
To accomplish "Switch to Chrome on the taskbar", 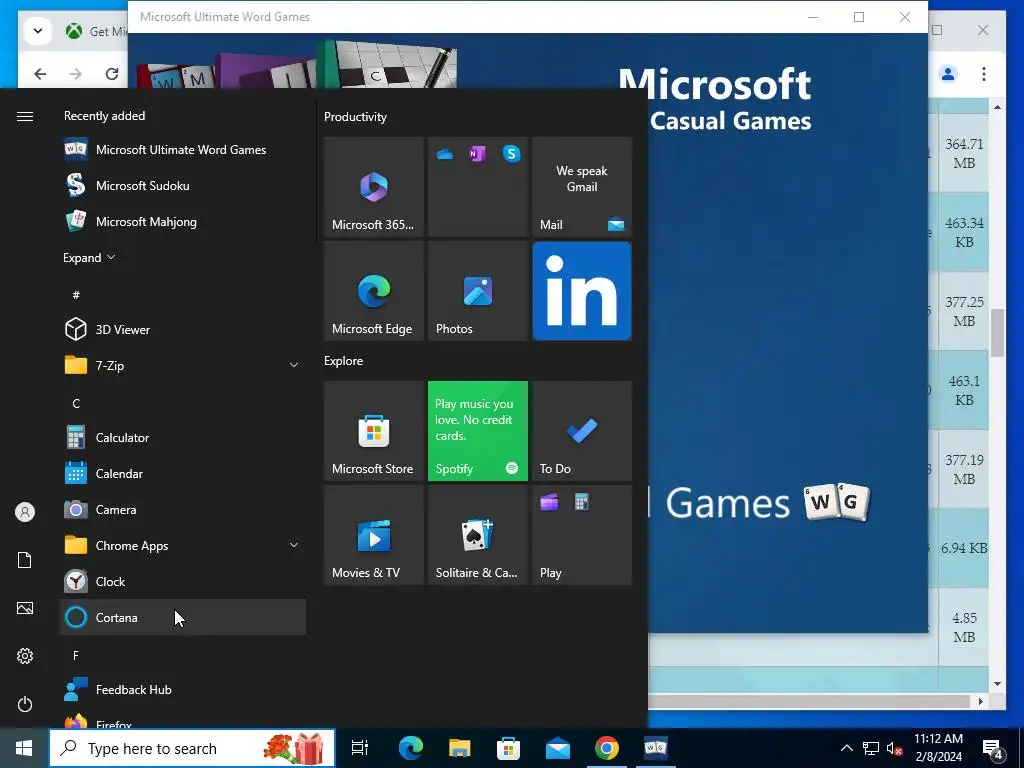I will pos(607,748).
